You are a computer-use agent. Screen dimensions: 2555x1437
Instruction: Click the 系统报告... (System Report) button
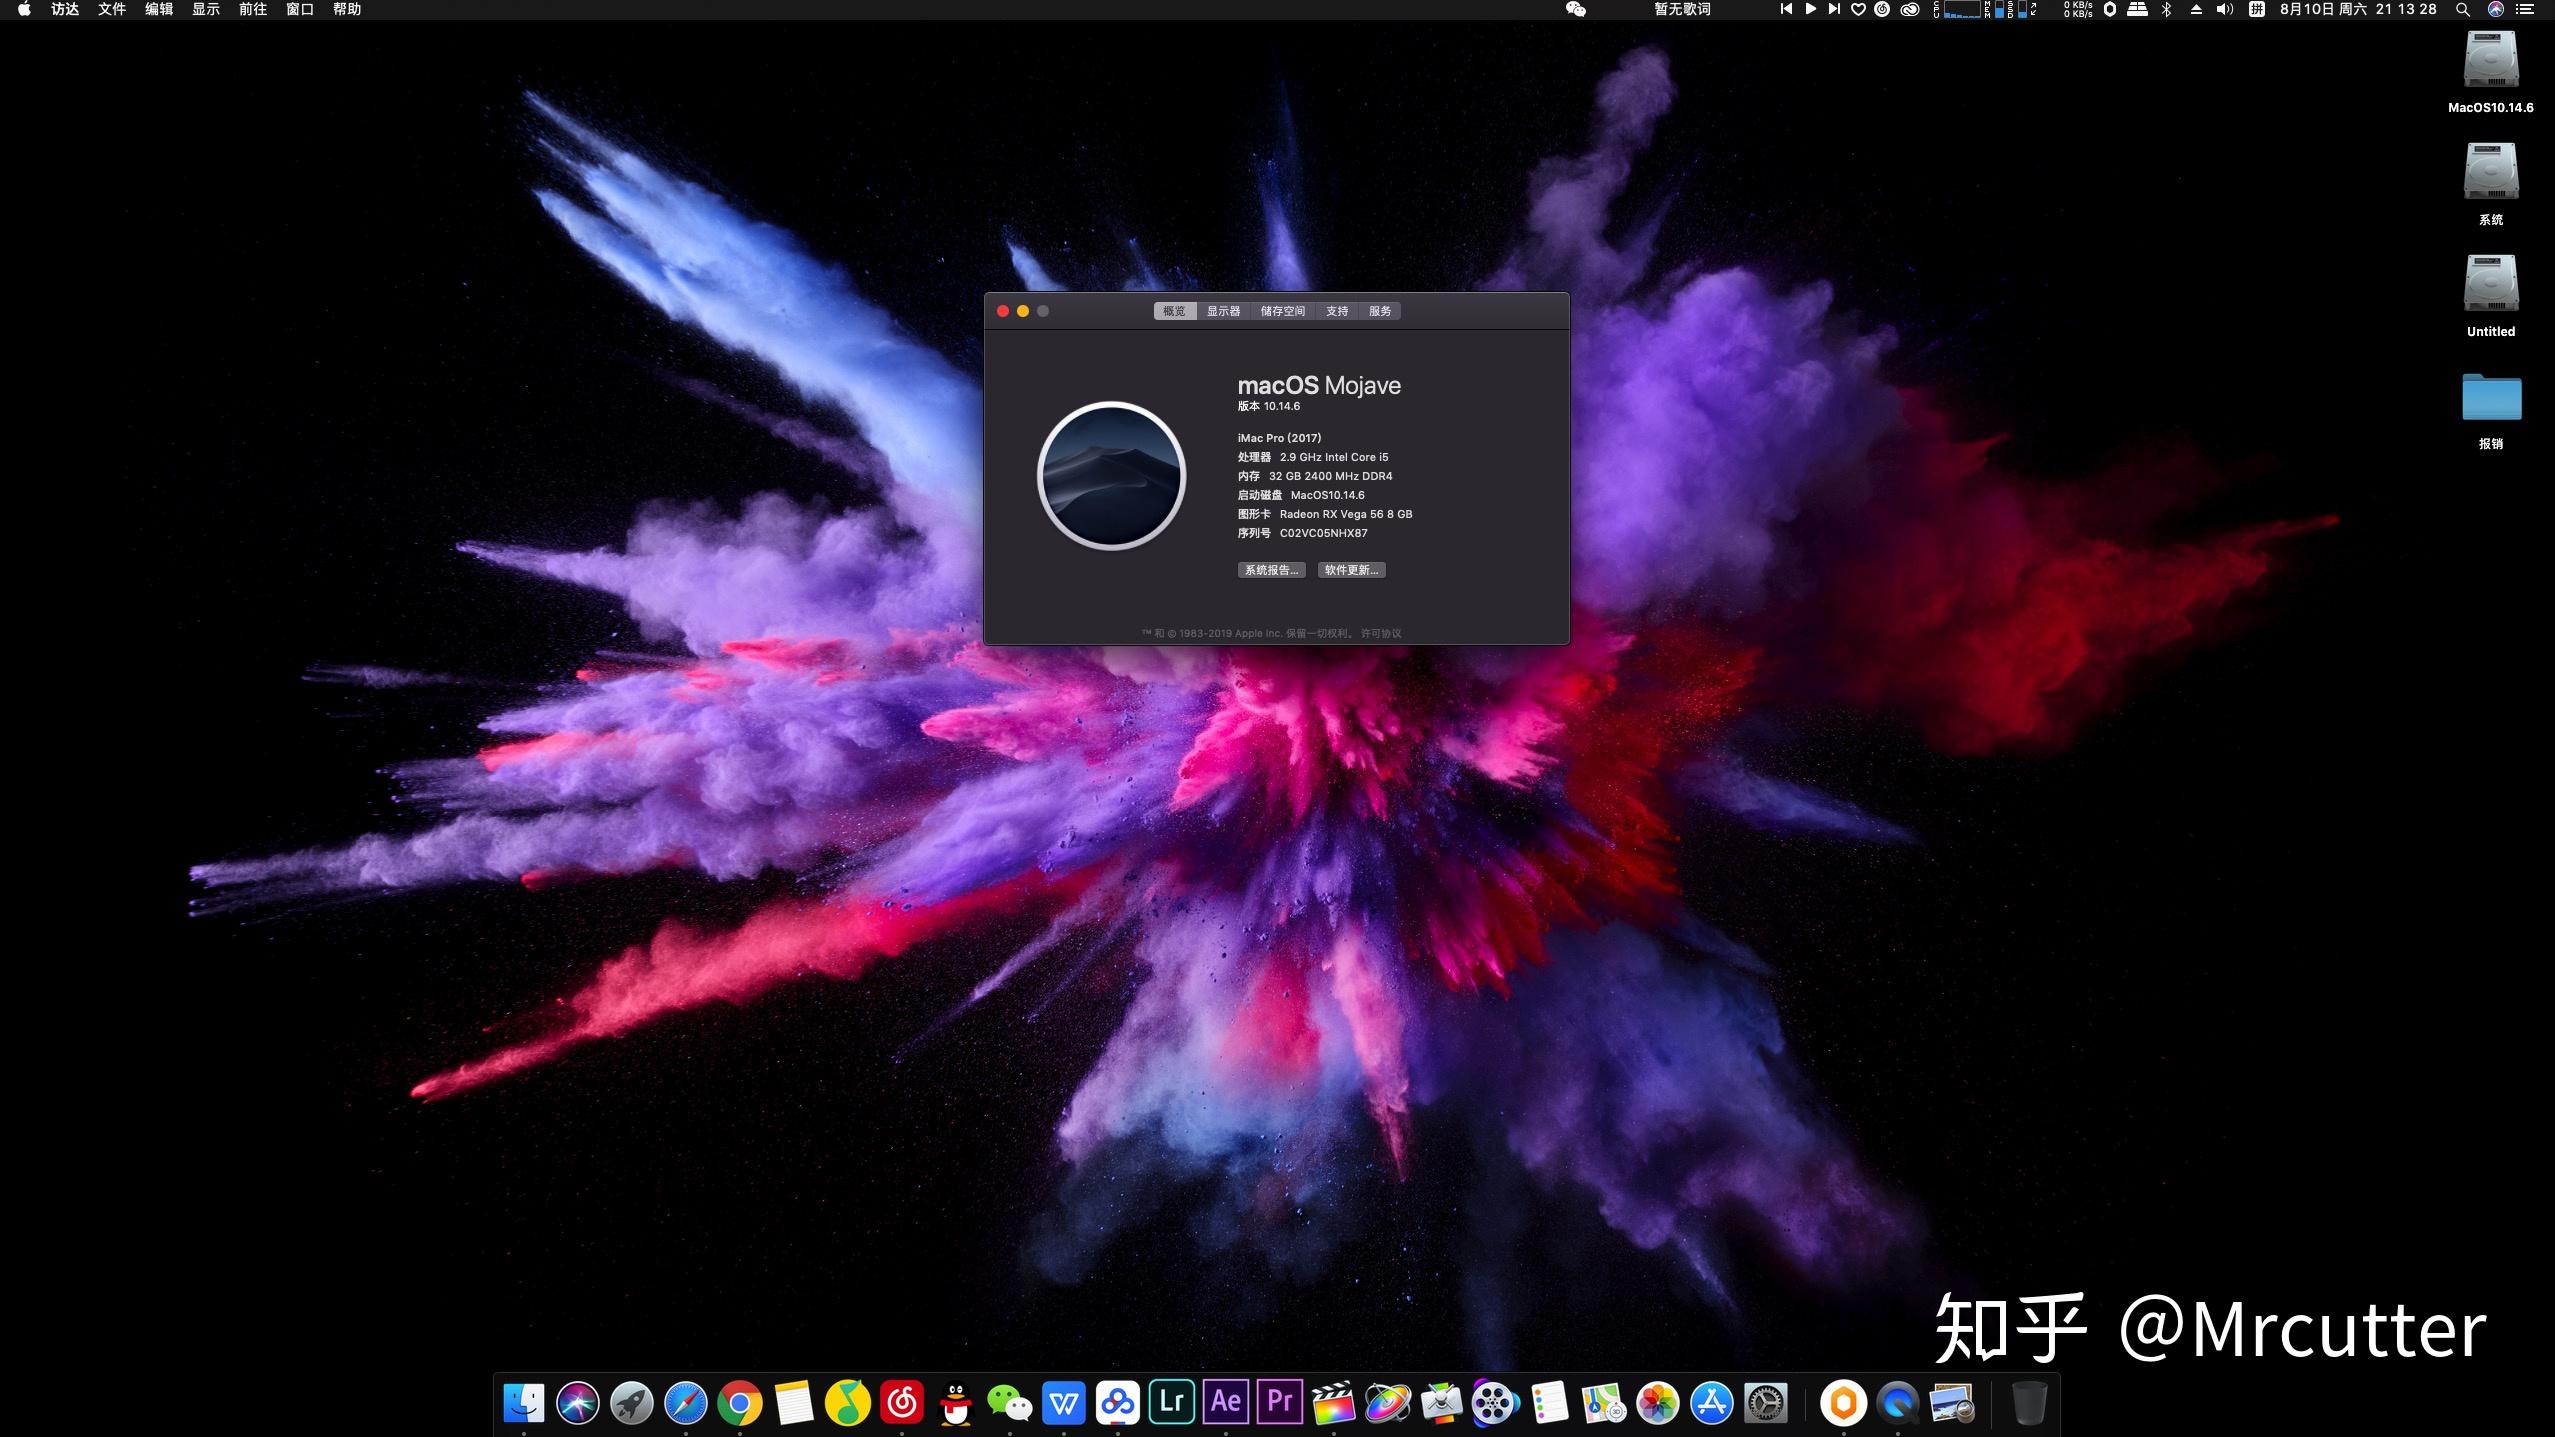[x=1271, y=570]
